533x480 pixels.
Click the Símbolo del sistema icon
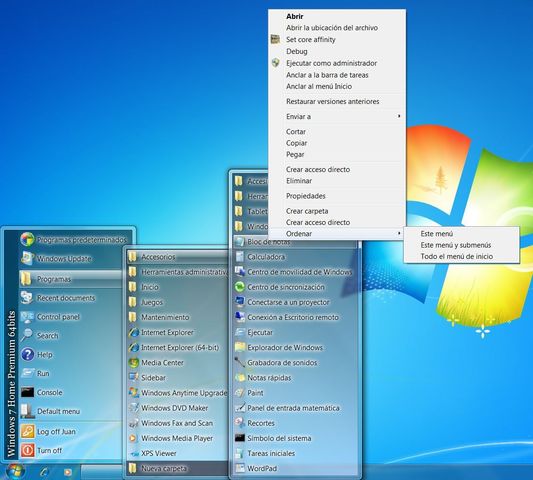click(x=240, y=438)
